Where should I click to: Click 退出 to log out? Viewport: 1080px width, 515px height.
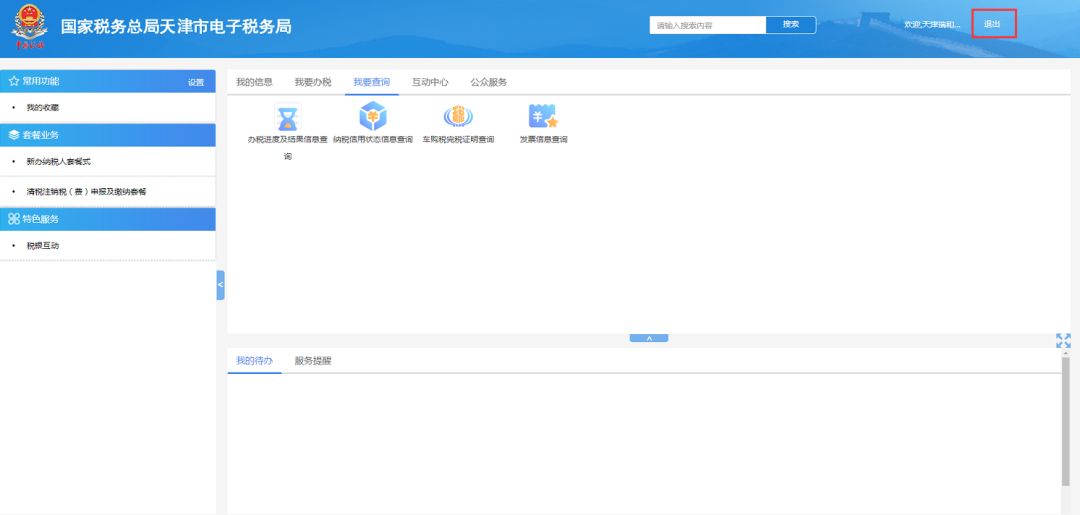click(x=993, y=24)
